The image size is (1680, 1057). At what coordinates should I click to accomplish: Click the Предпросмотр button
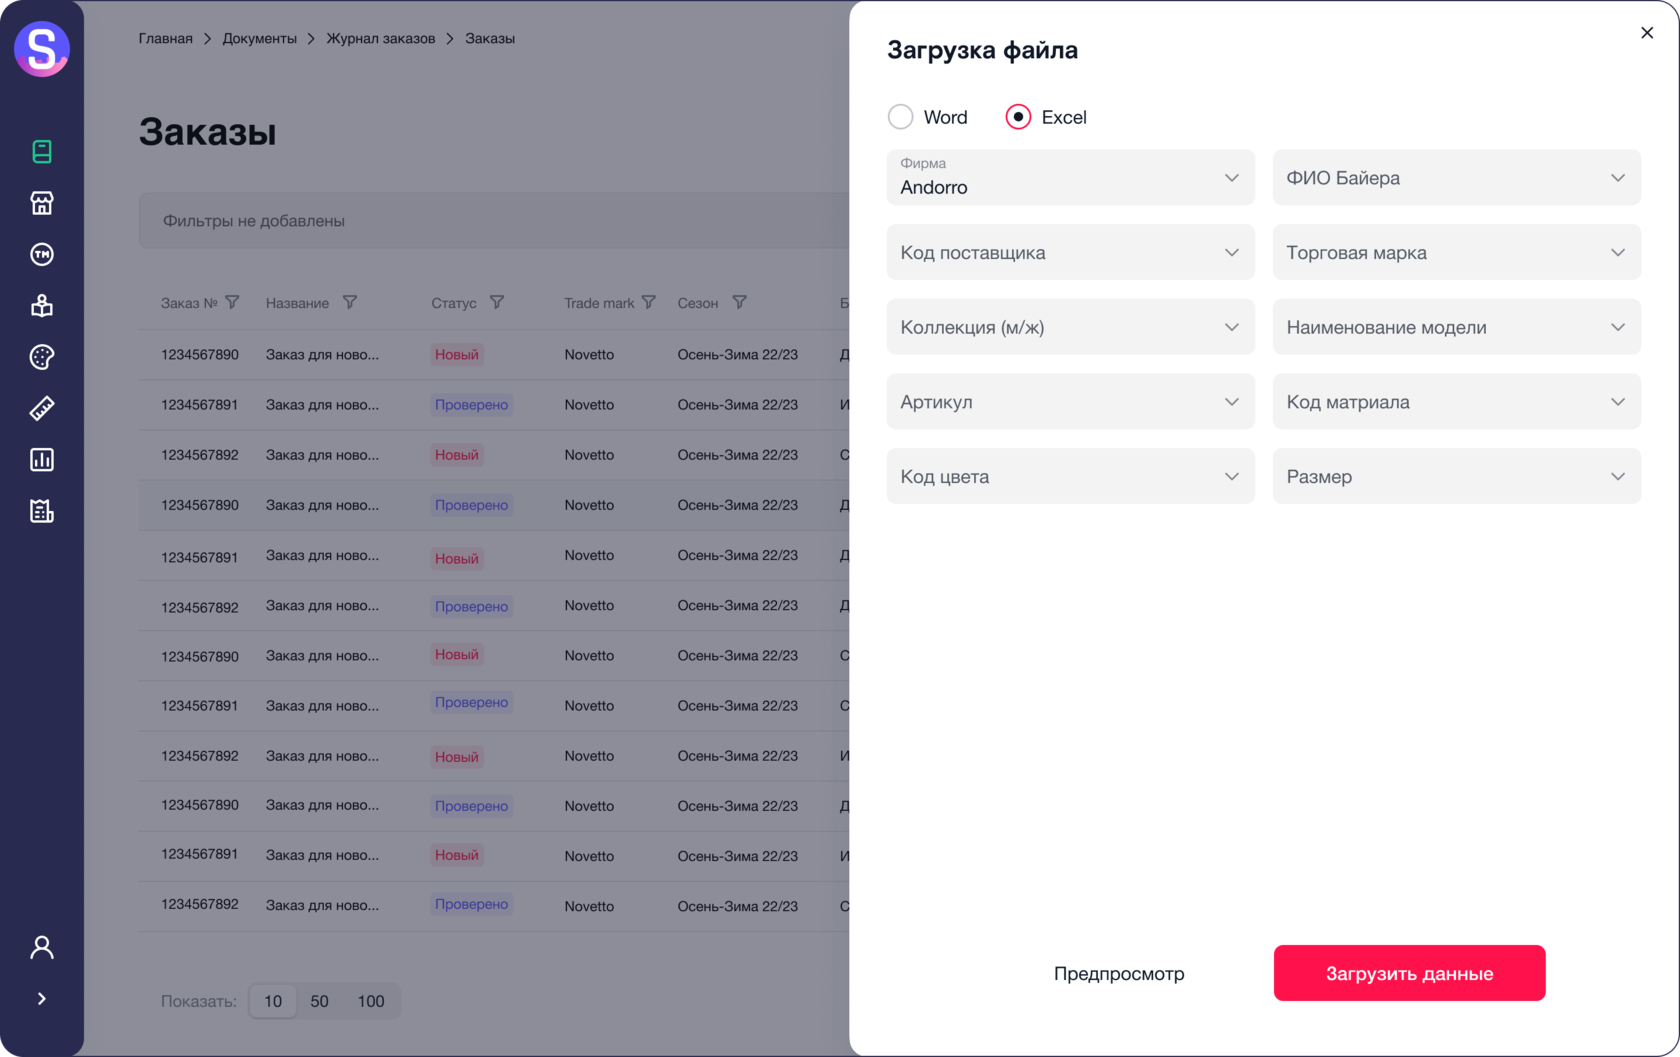tap(1119, 973)
